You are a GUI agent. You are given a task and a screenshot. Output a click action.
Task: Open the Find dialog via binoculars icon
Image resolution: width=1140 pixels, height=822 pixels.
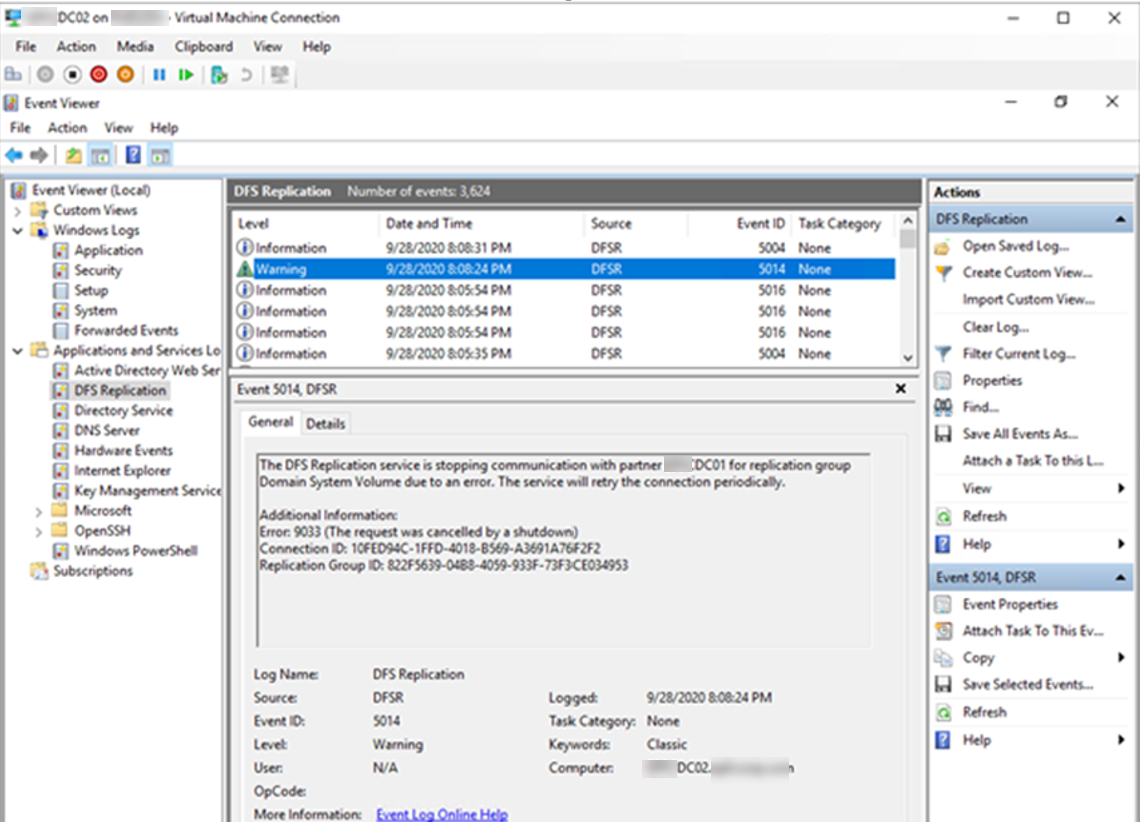coord(941,406)
